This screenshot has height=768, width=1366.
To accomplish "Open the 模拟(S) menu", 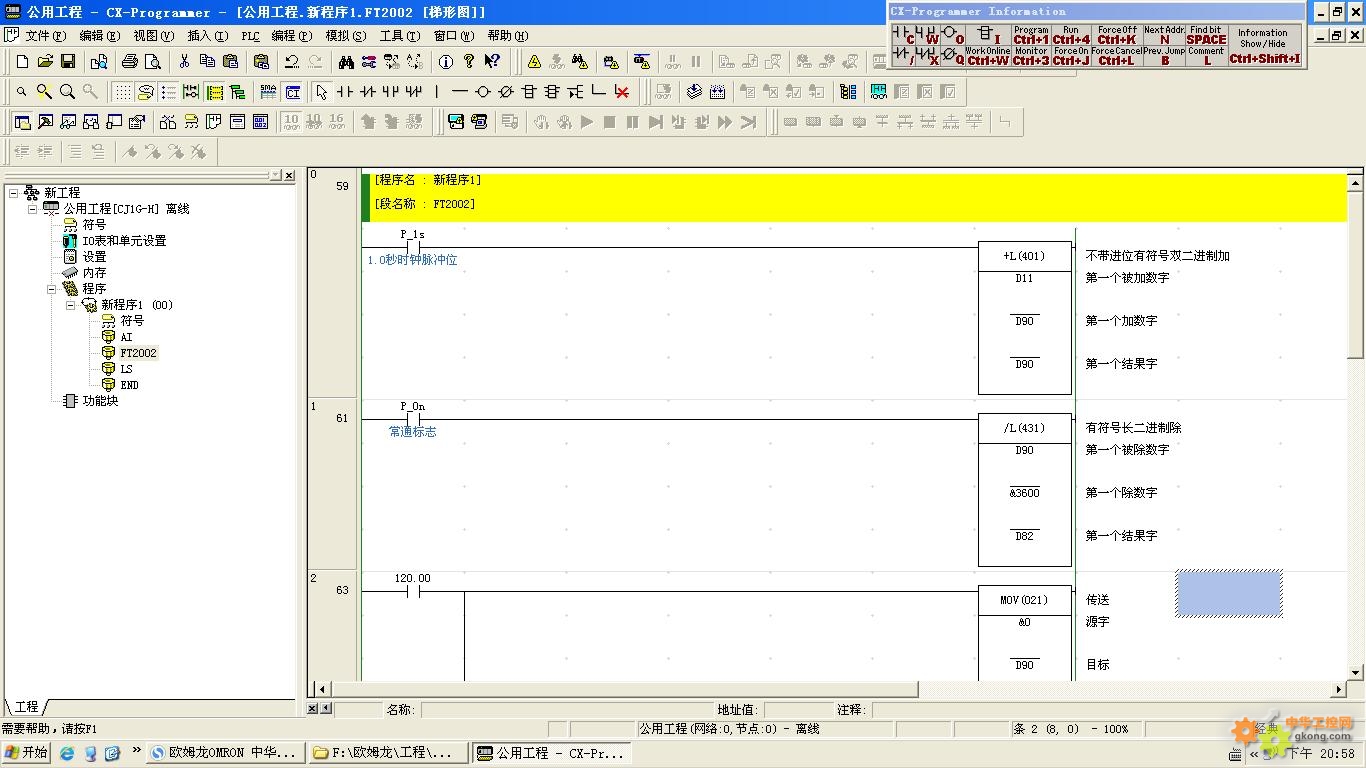I will (x=346, y=36).
